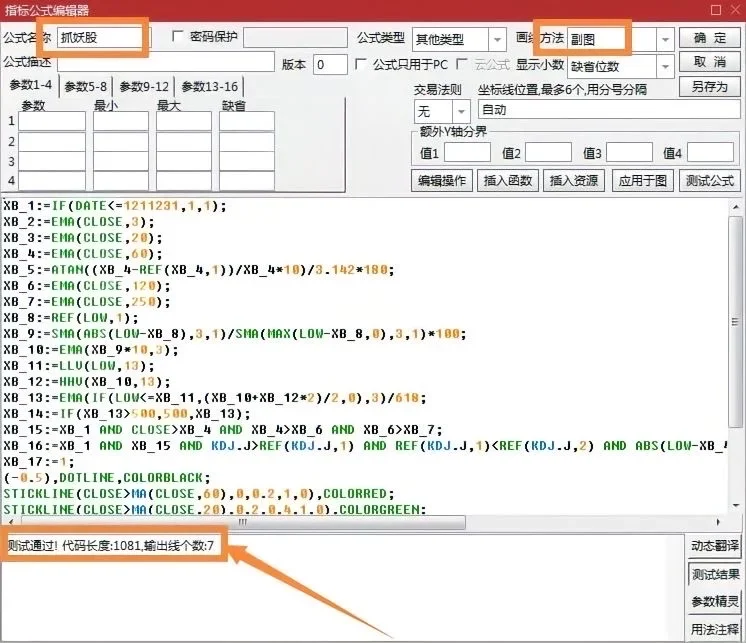Click the 画线方法 combo showing 副图
The width and height of the screenshot is (746, 643).
[620, 39]
